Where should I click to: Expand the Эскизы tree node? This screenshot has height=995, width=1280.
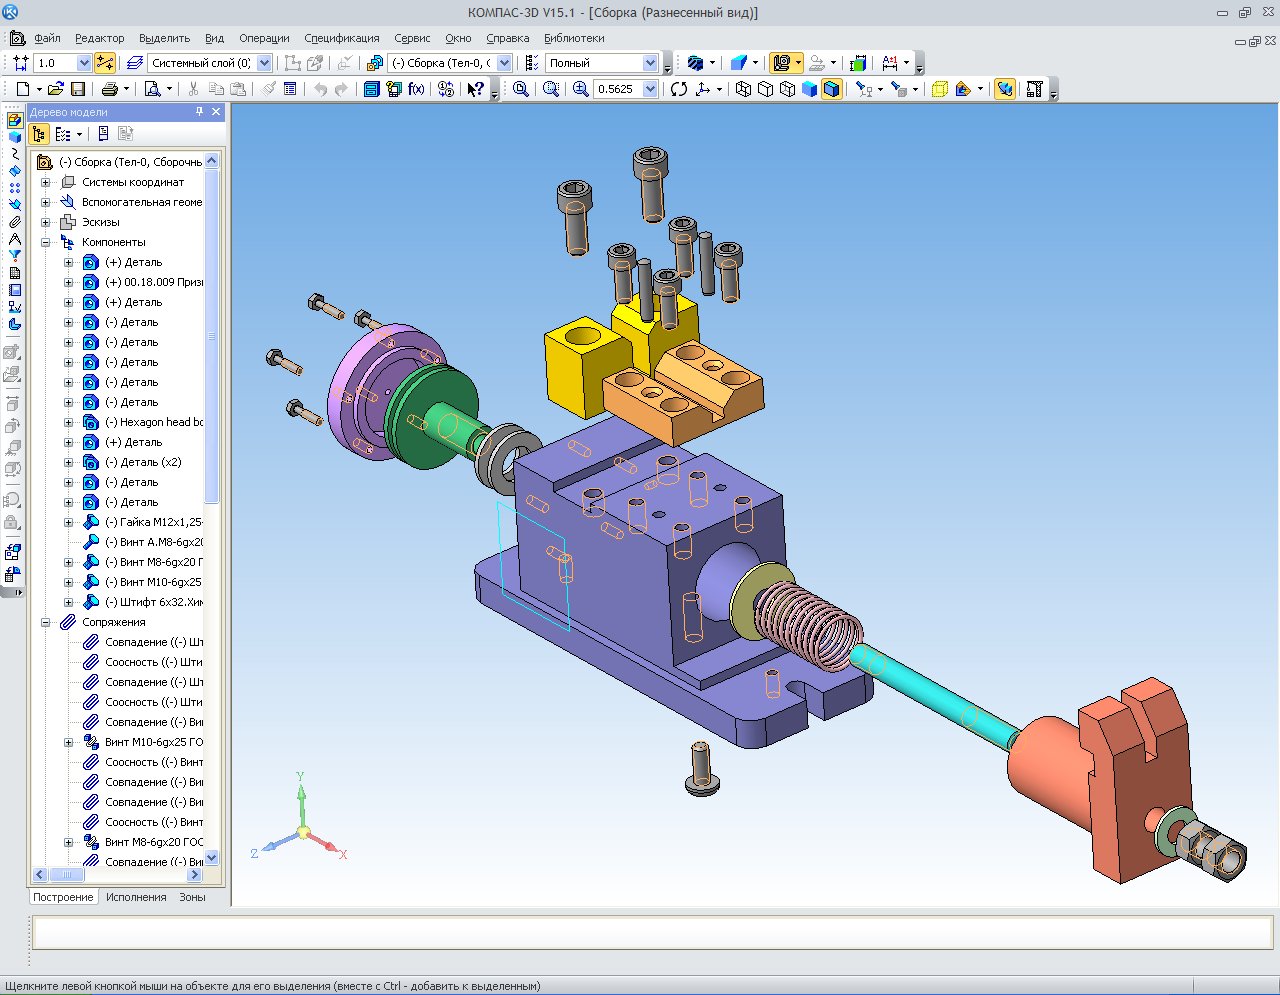tap(46, 222)
